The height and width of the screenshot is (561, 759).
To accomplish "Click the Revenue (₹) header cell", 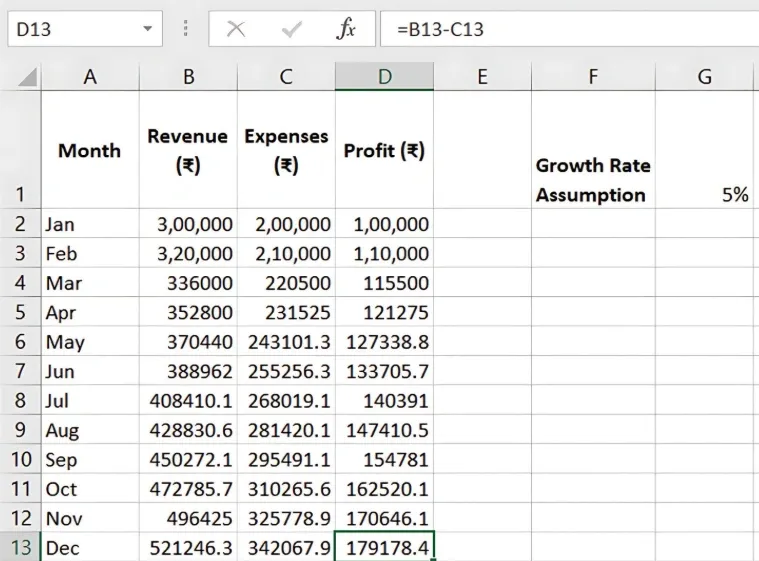I will tap(188, 150).
